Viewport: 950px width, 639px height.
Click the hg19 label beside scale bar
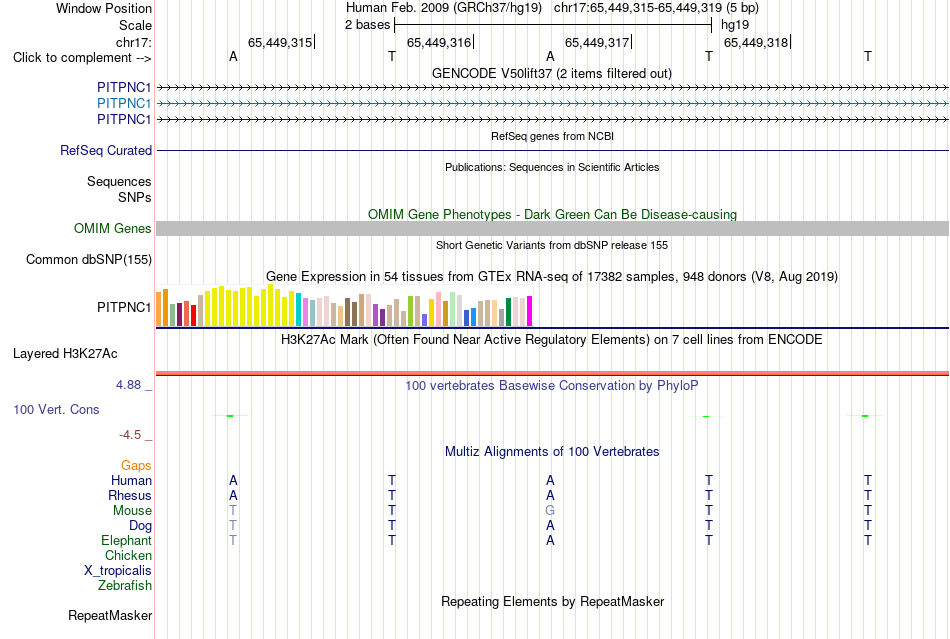click(734, 25)
